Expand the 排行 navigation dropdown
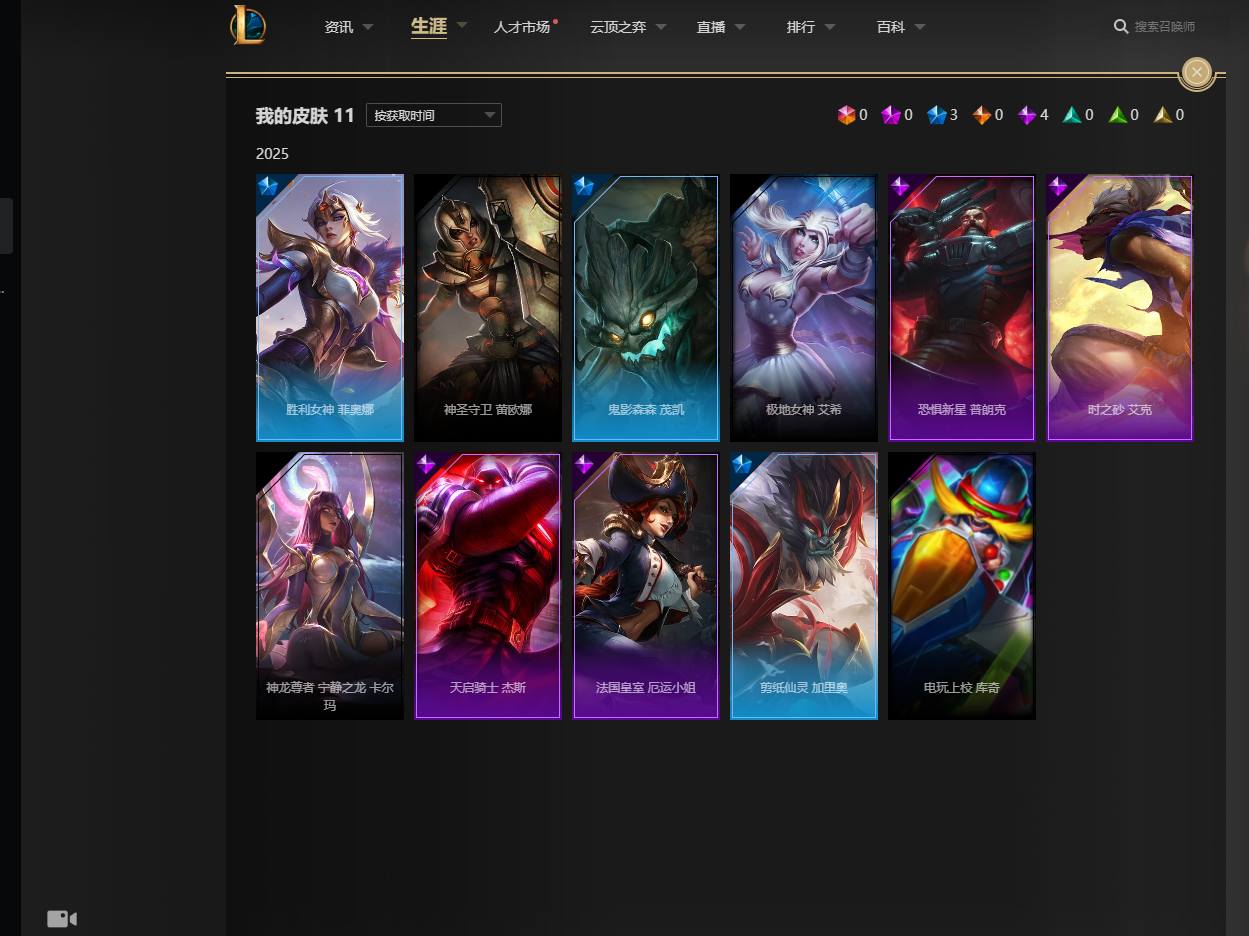 click(830, 27)
